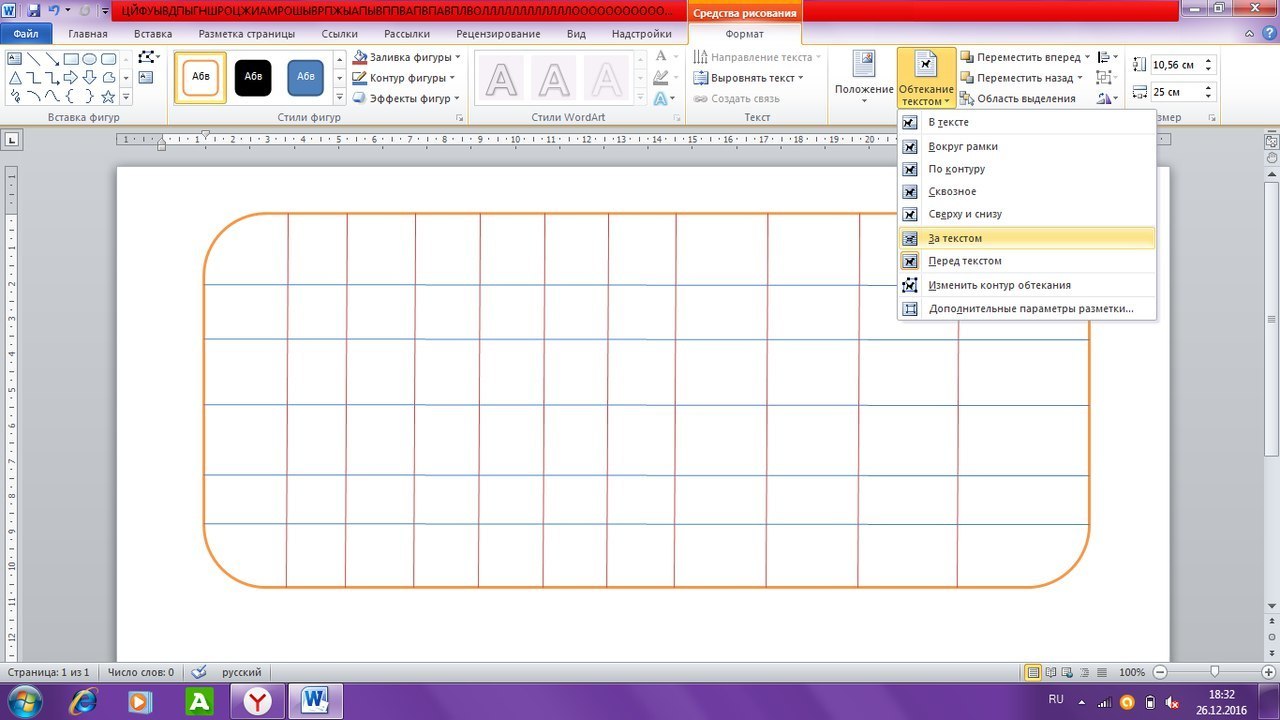
Task: Click the Save icon in quick access toolbar
Action: 34,11
